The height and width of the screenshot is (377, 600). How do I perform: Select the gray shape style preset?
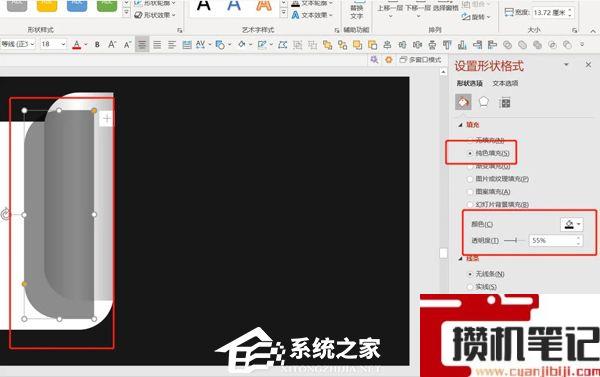click(17, 5)
